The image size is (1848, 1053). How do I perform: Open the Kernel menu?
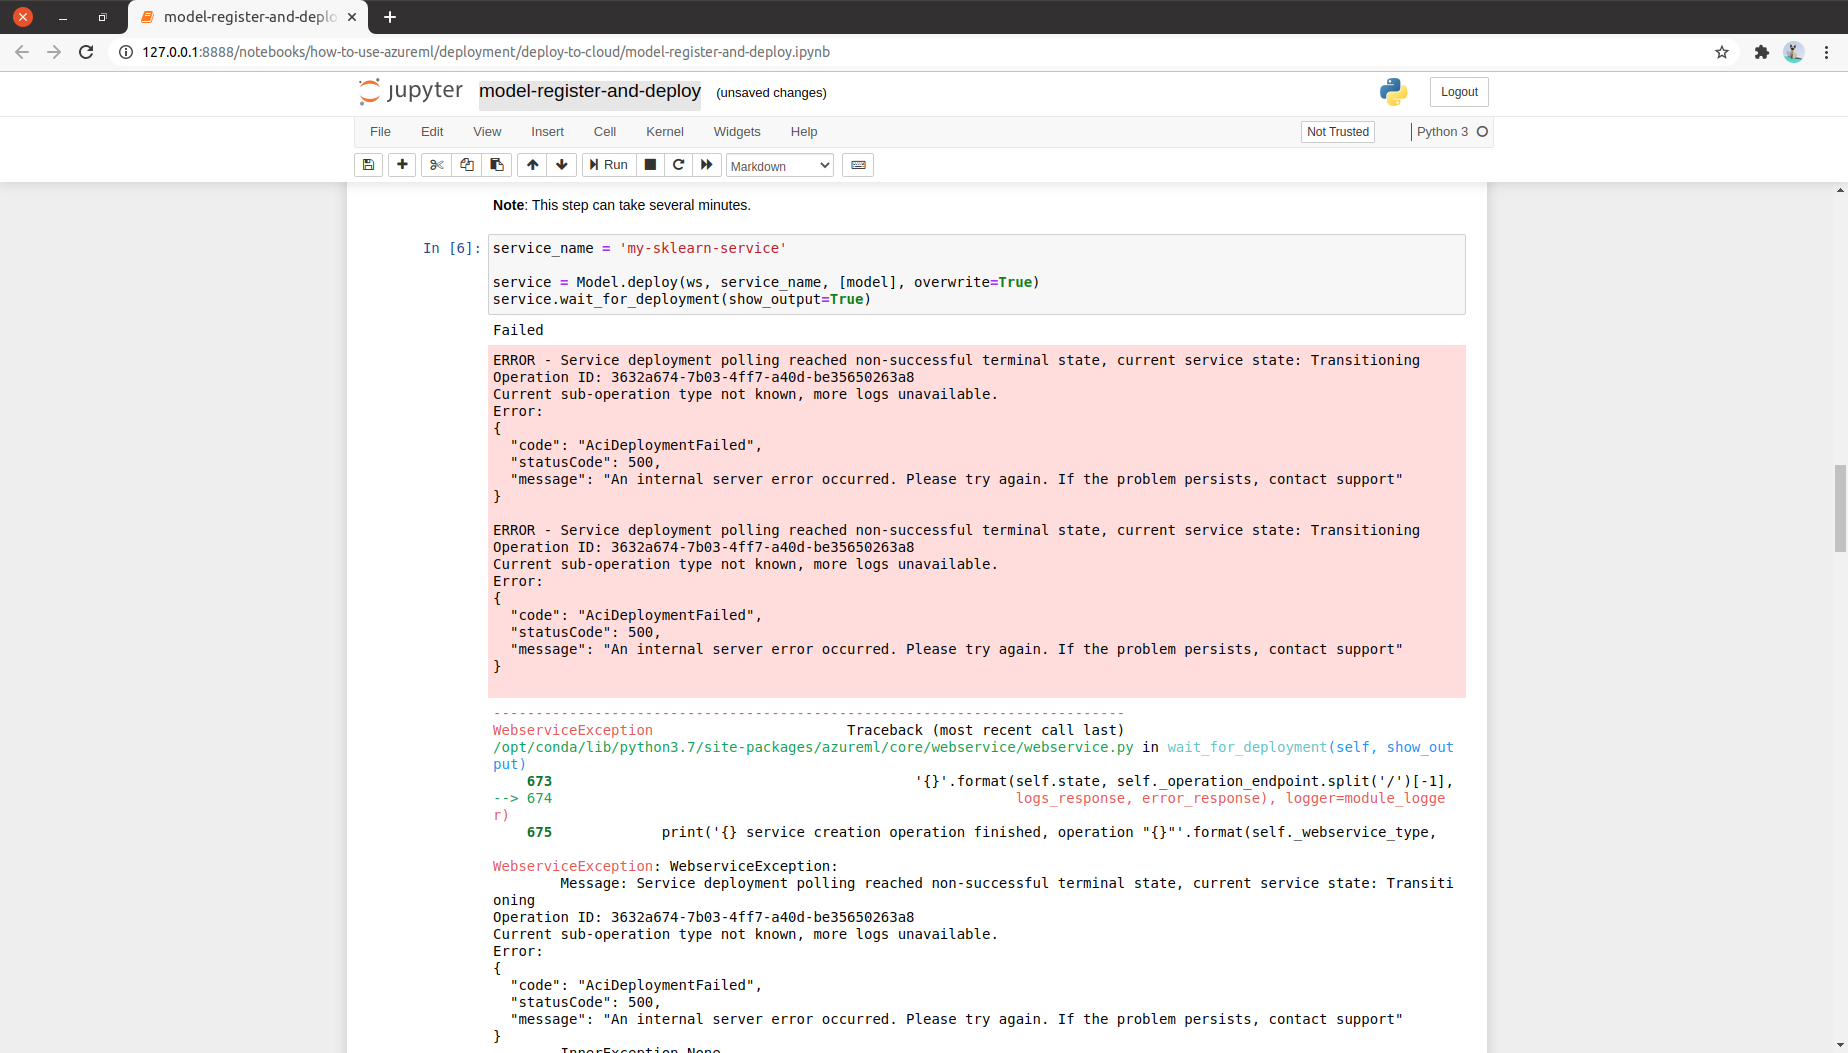pos(664,131)
